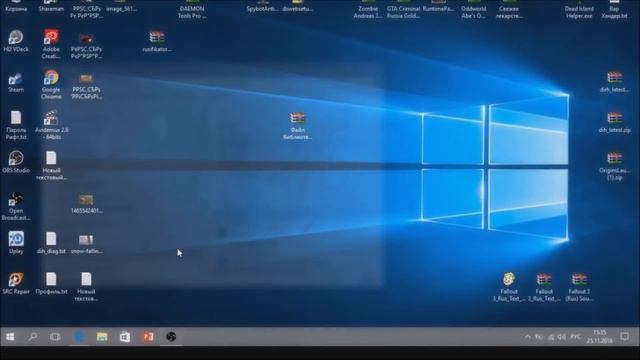640x360 pixels.
Task: Select the Fallout 3 (Rus) Sou archive
Action: 579,287
